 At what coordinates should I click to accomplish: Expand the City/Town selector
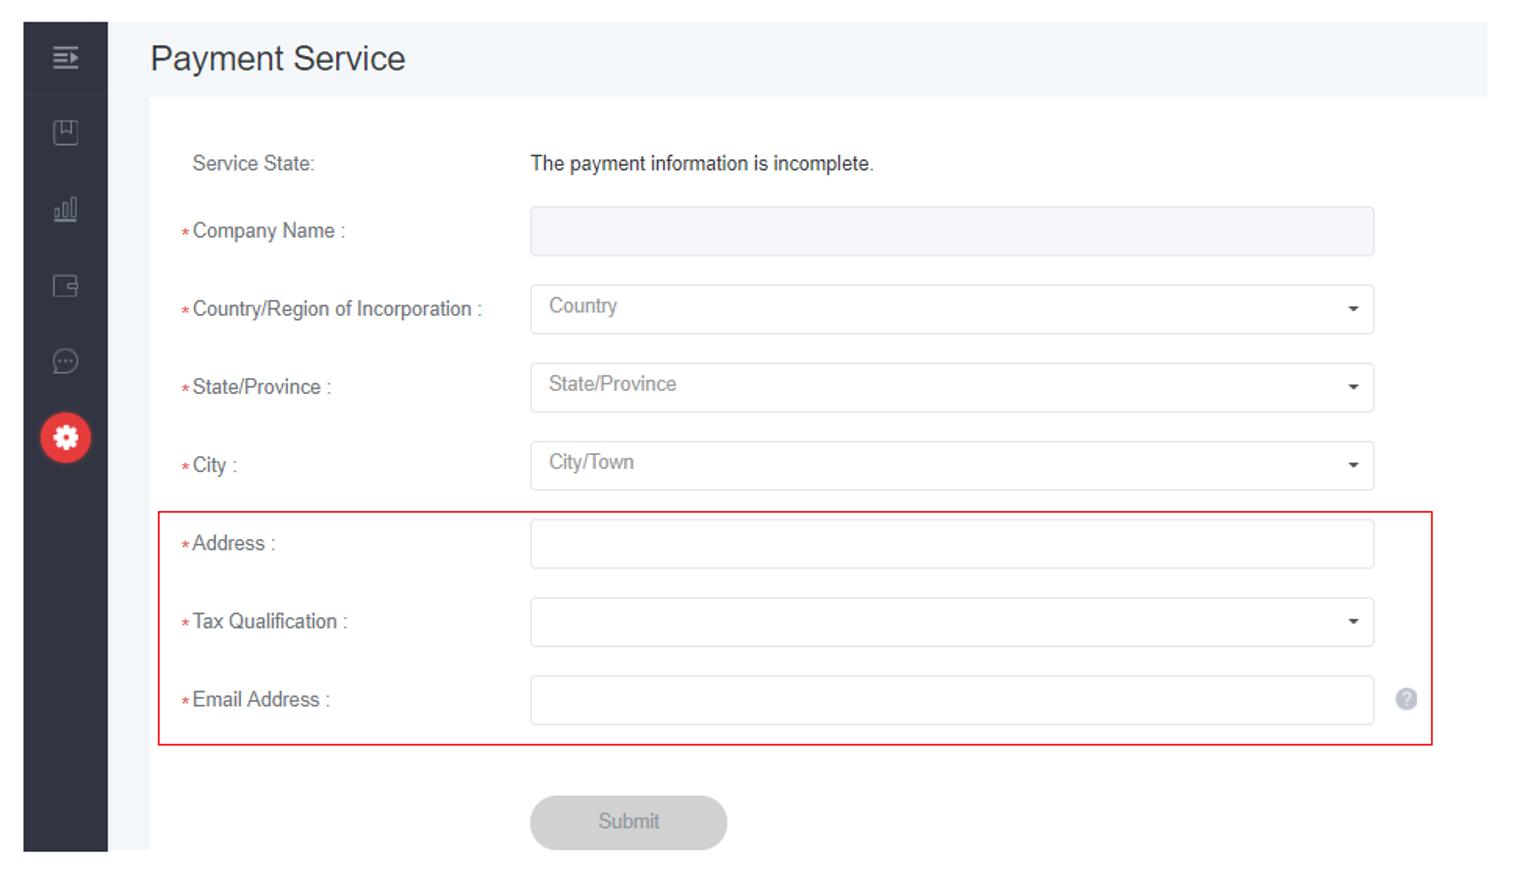[x=951, y=465]
